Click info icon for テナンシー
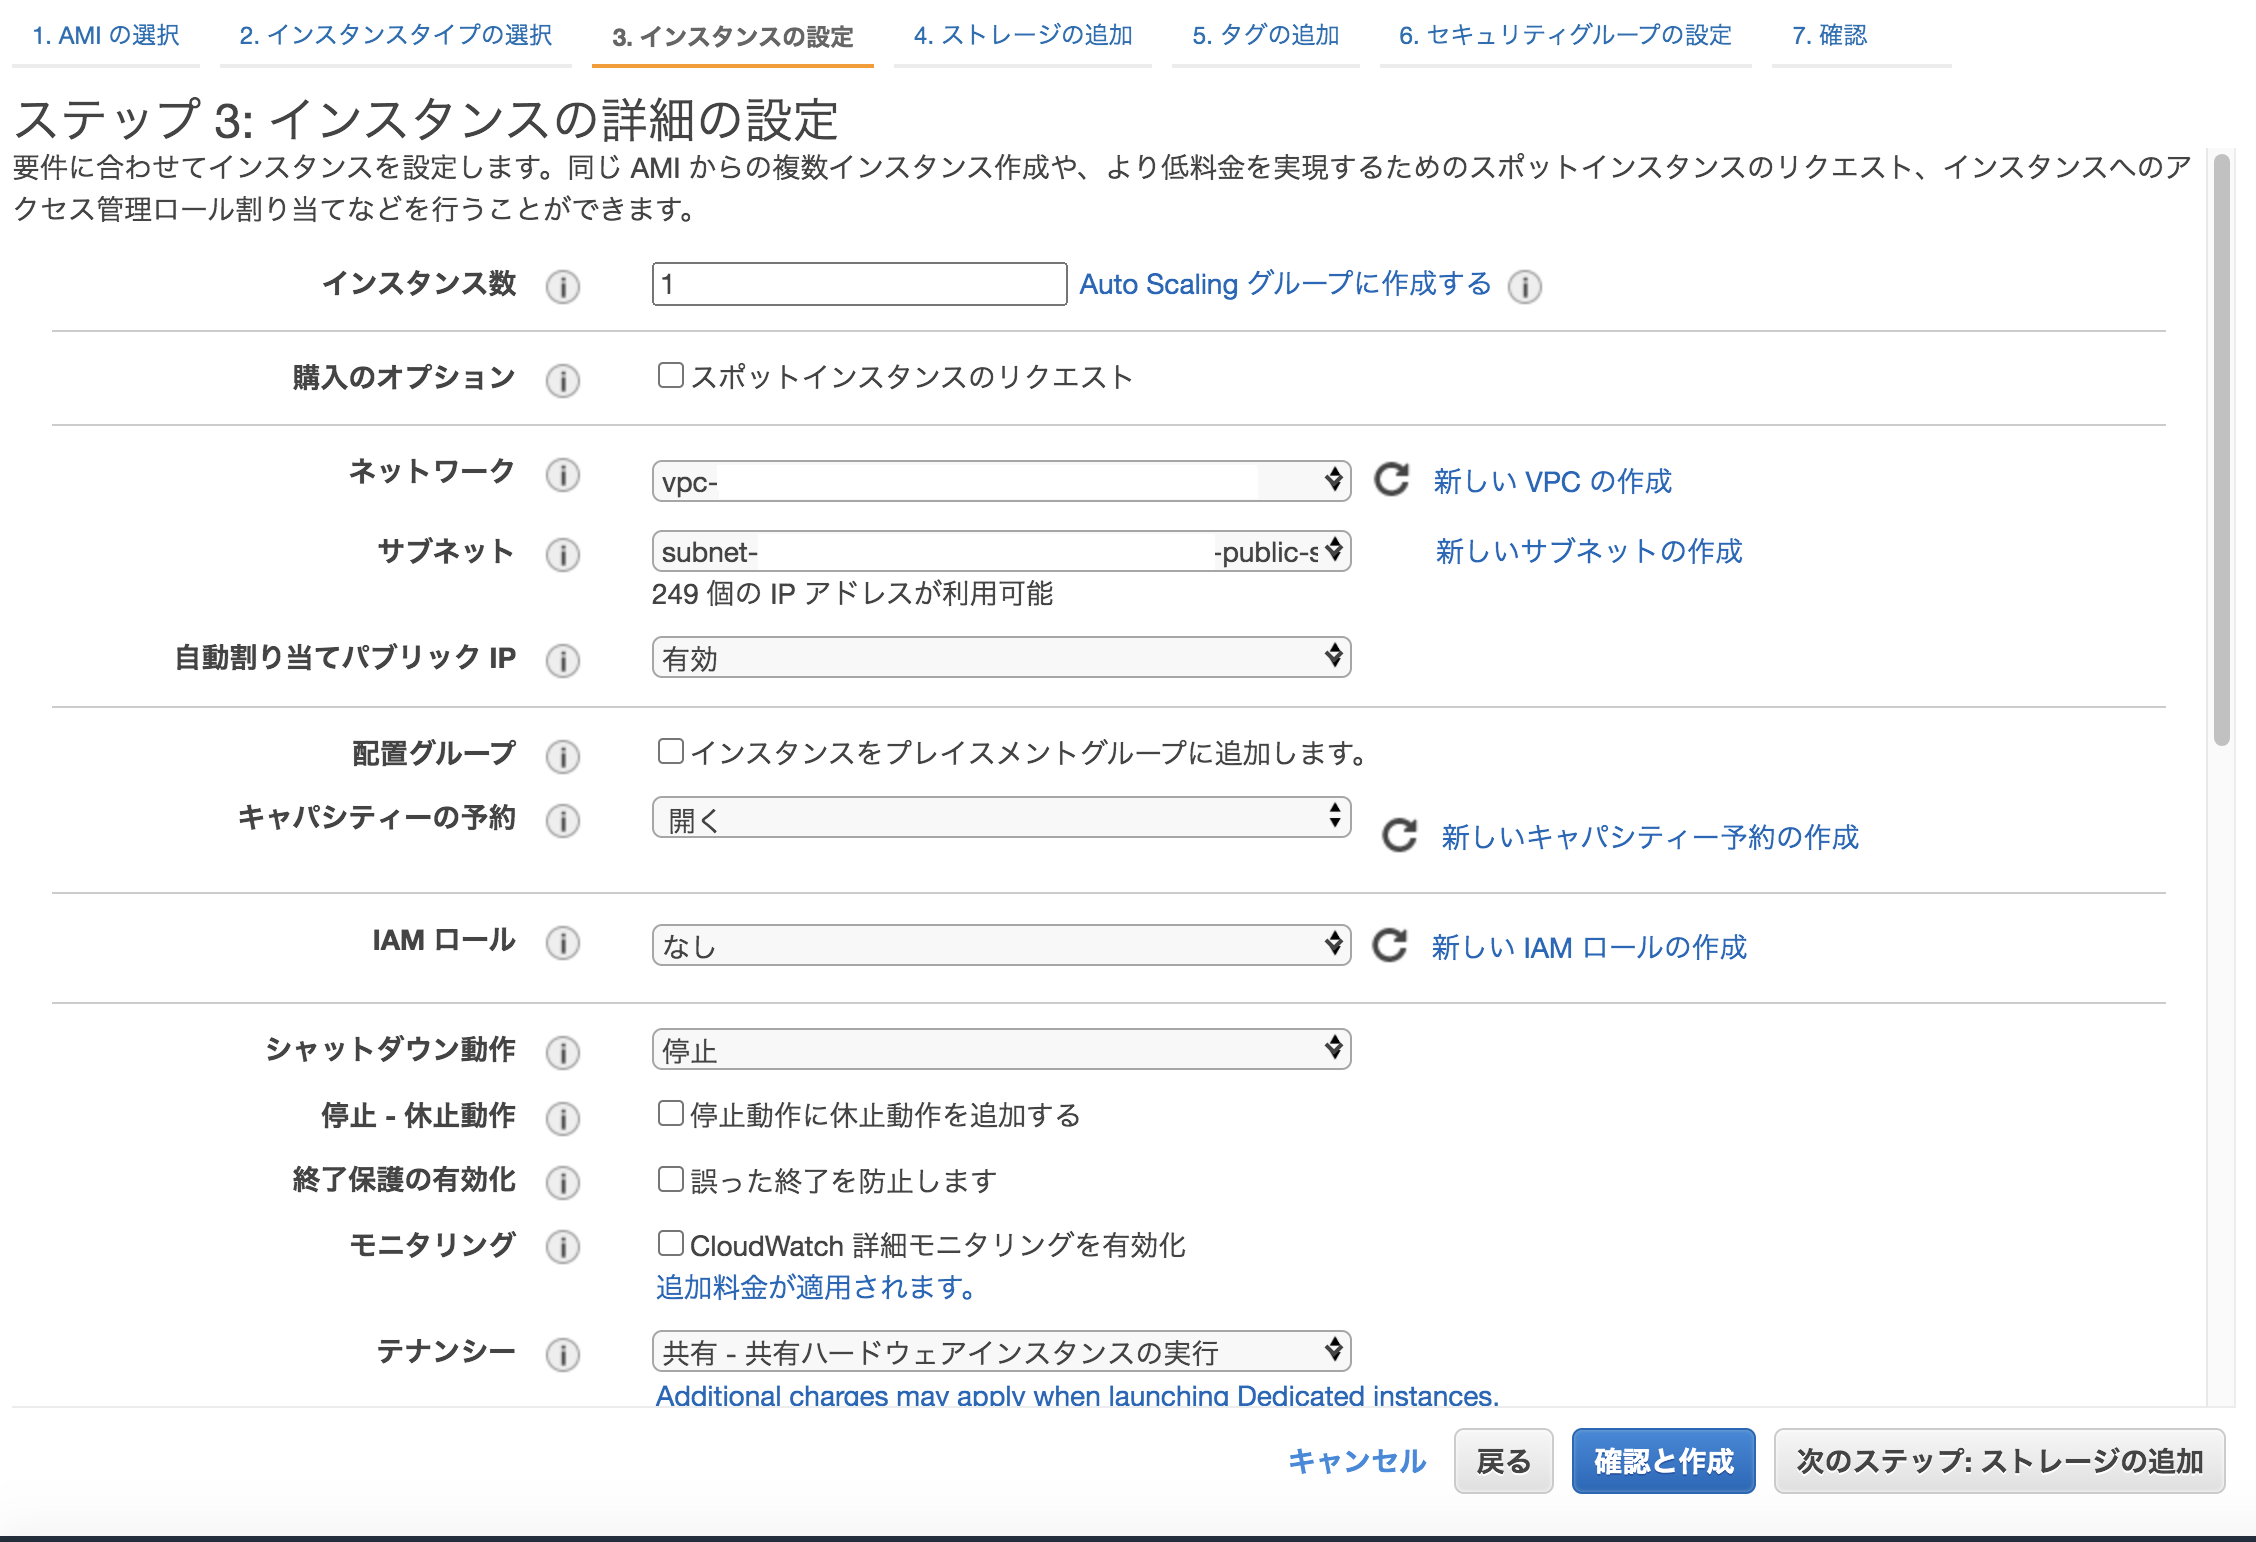Screen dimensions: 2256x1542 563,1355
